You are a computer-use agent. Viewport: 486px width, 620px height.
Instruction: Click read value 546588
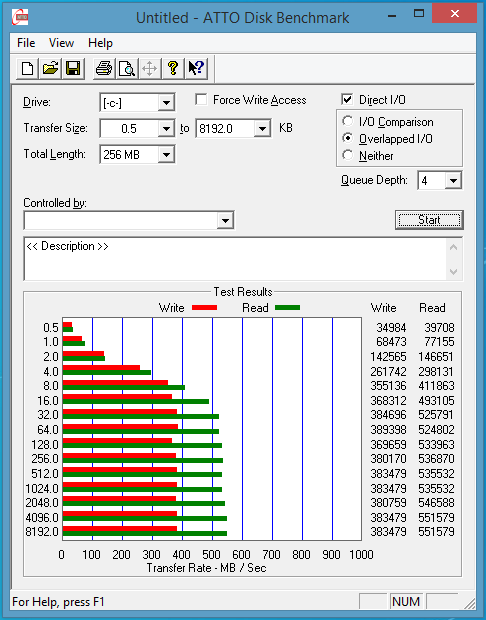(436, 503)
